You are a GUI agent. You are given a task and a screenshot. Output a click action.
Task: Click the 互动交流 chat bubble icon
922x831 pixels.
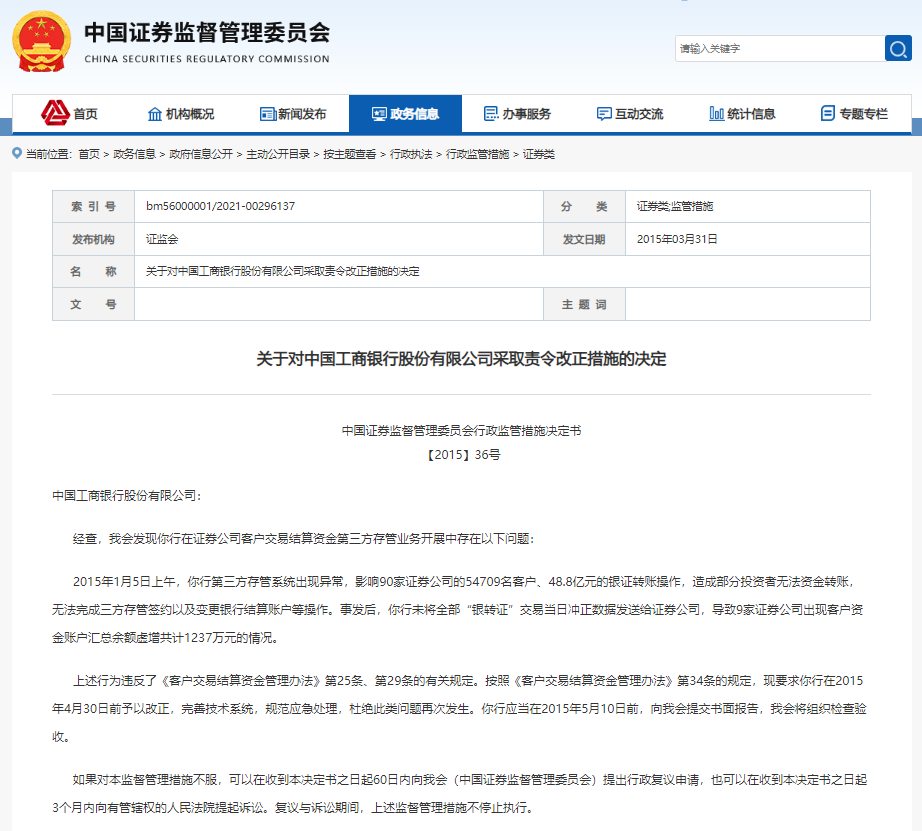click(x=603, y=114)
